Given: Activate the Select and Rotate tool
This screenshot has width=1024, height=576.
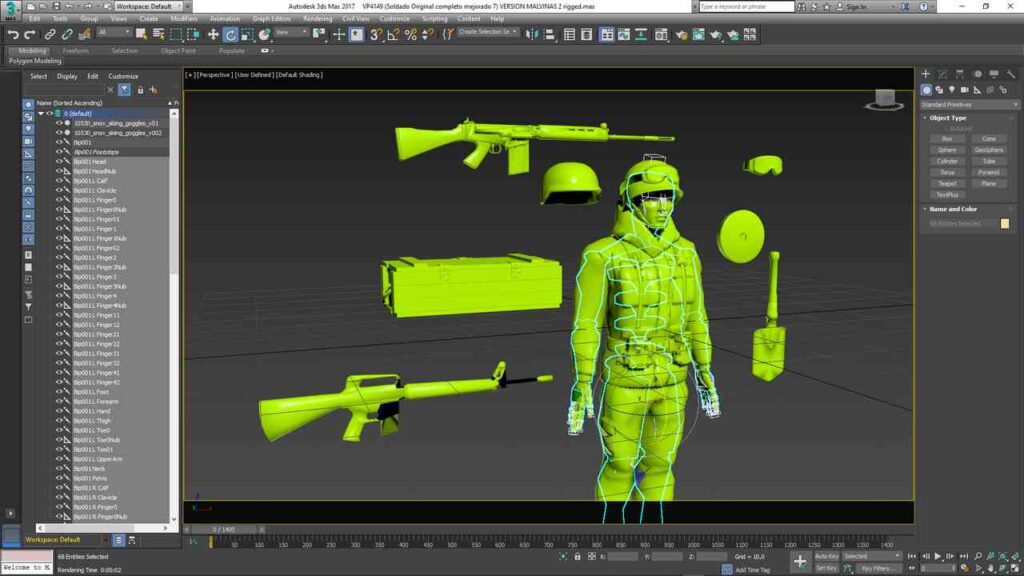Looking at the screenshot, I should tap(233, 35).
